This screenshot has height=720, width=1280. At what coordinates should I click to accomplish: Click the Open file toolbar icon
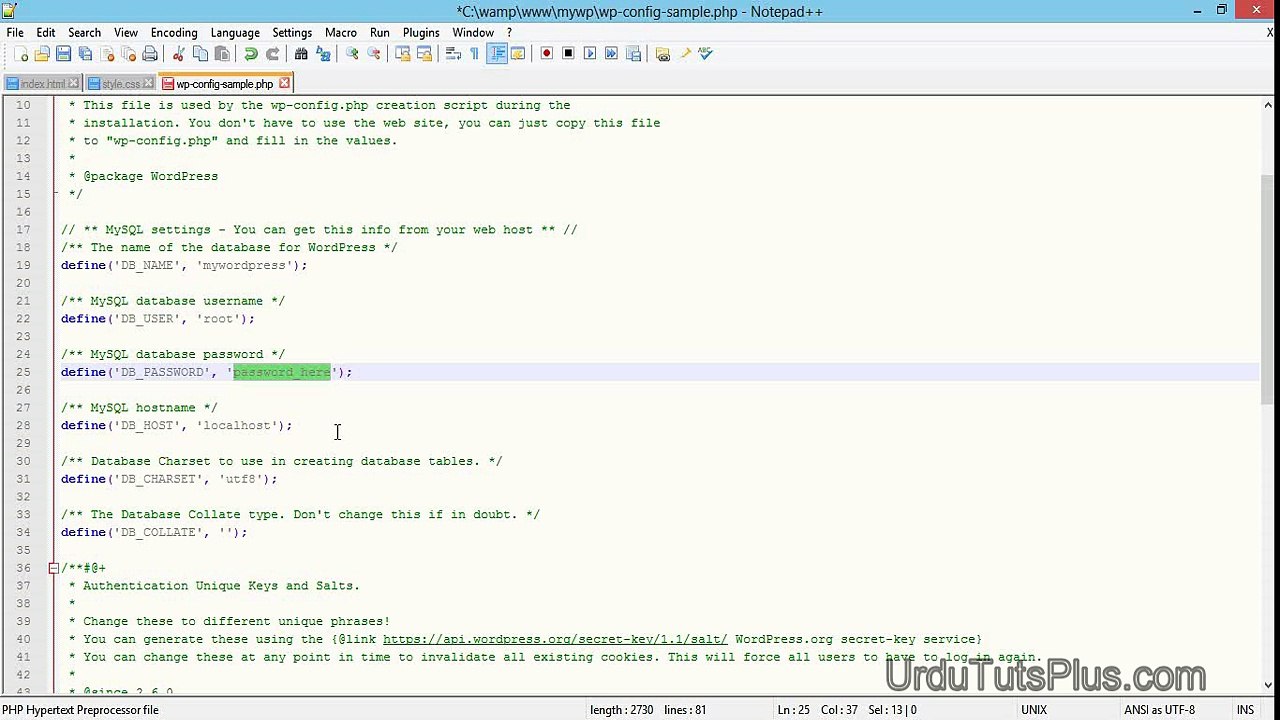point(42,53)
